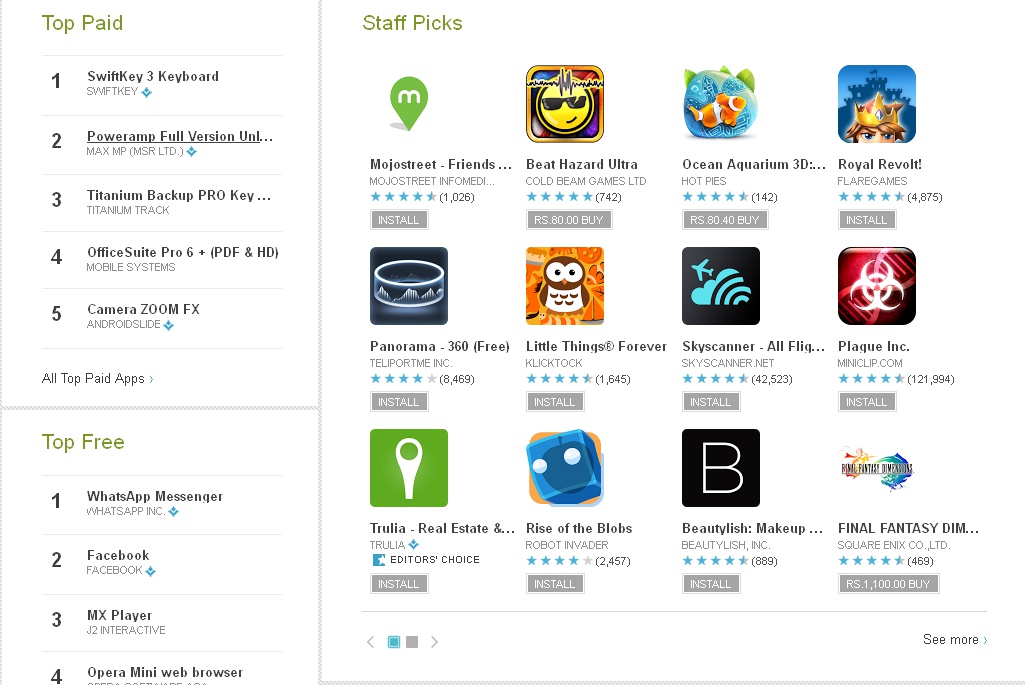Viewport: 1025px width, 685px height.
Task: Open the Royal Revolt! king icon
Action: click(x=877, y=103)
